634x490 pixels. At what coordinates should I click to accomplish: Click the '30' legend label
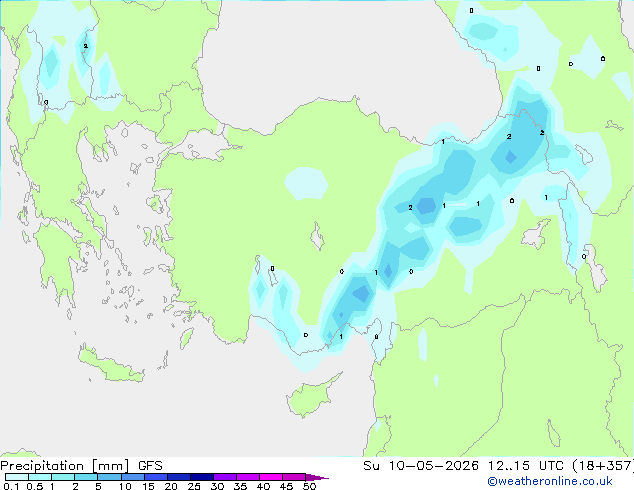point(217,486)
